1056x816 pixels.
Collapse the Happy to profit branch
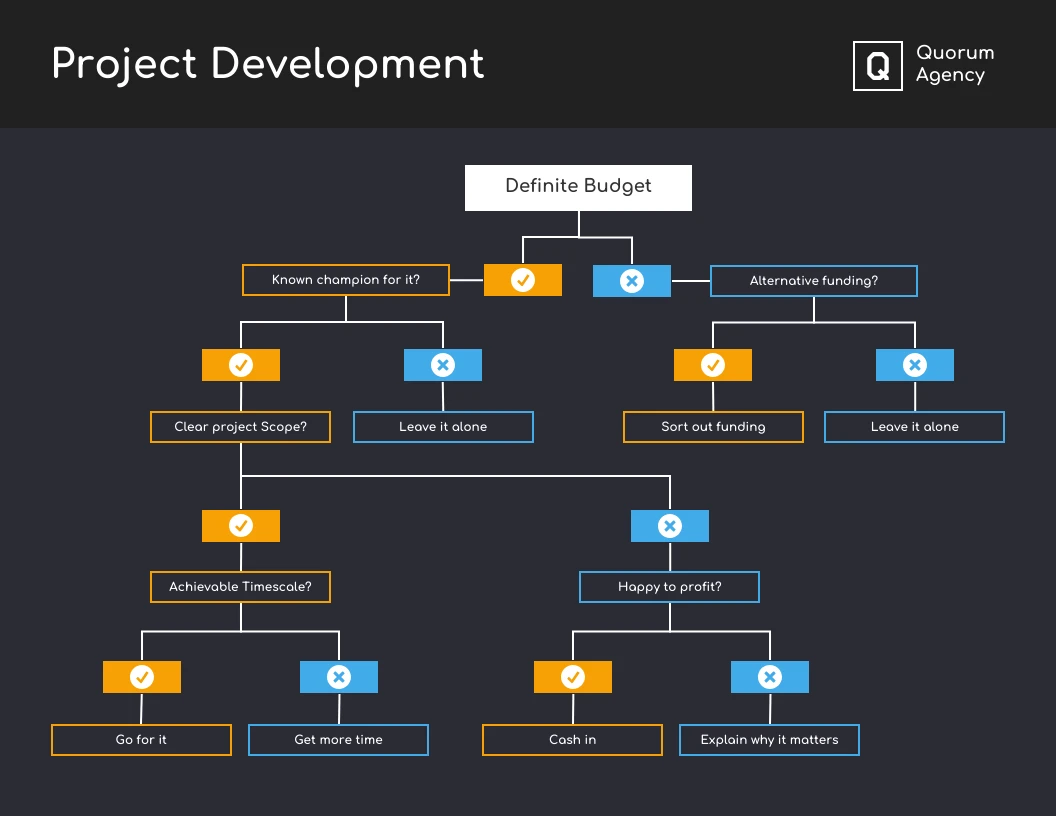pos(669,587)
